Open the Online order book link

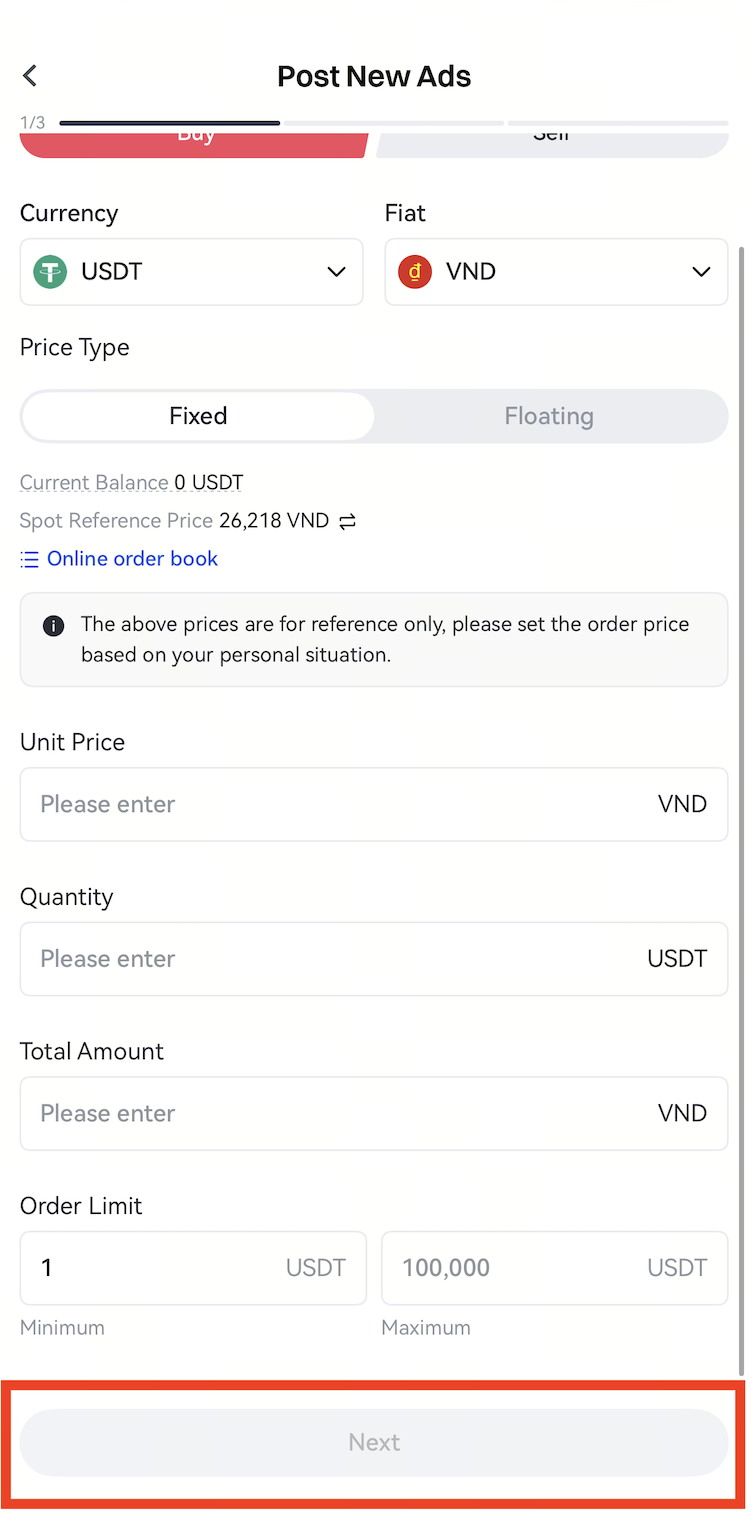132,559
